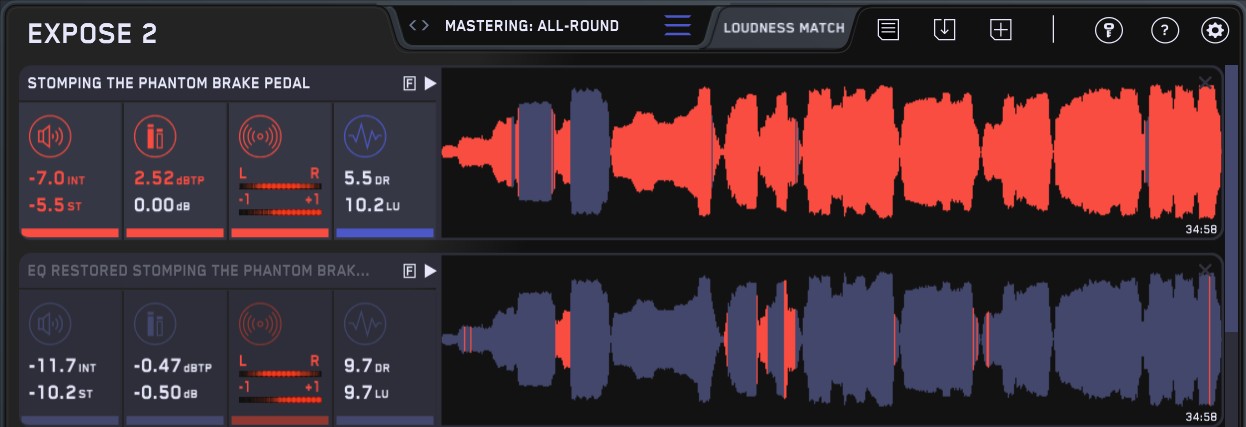The image size is (1246, 427).
Task: Click the stereo phase icon of first track
Action: (x=258, y=137)
